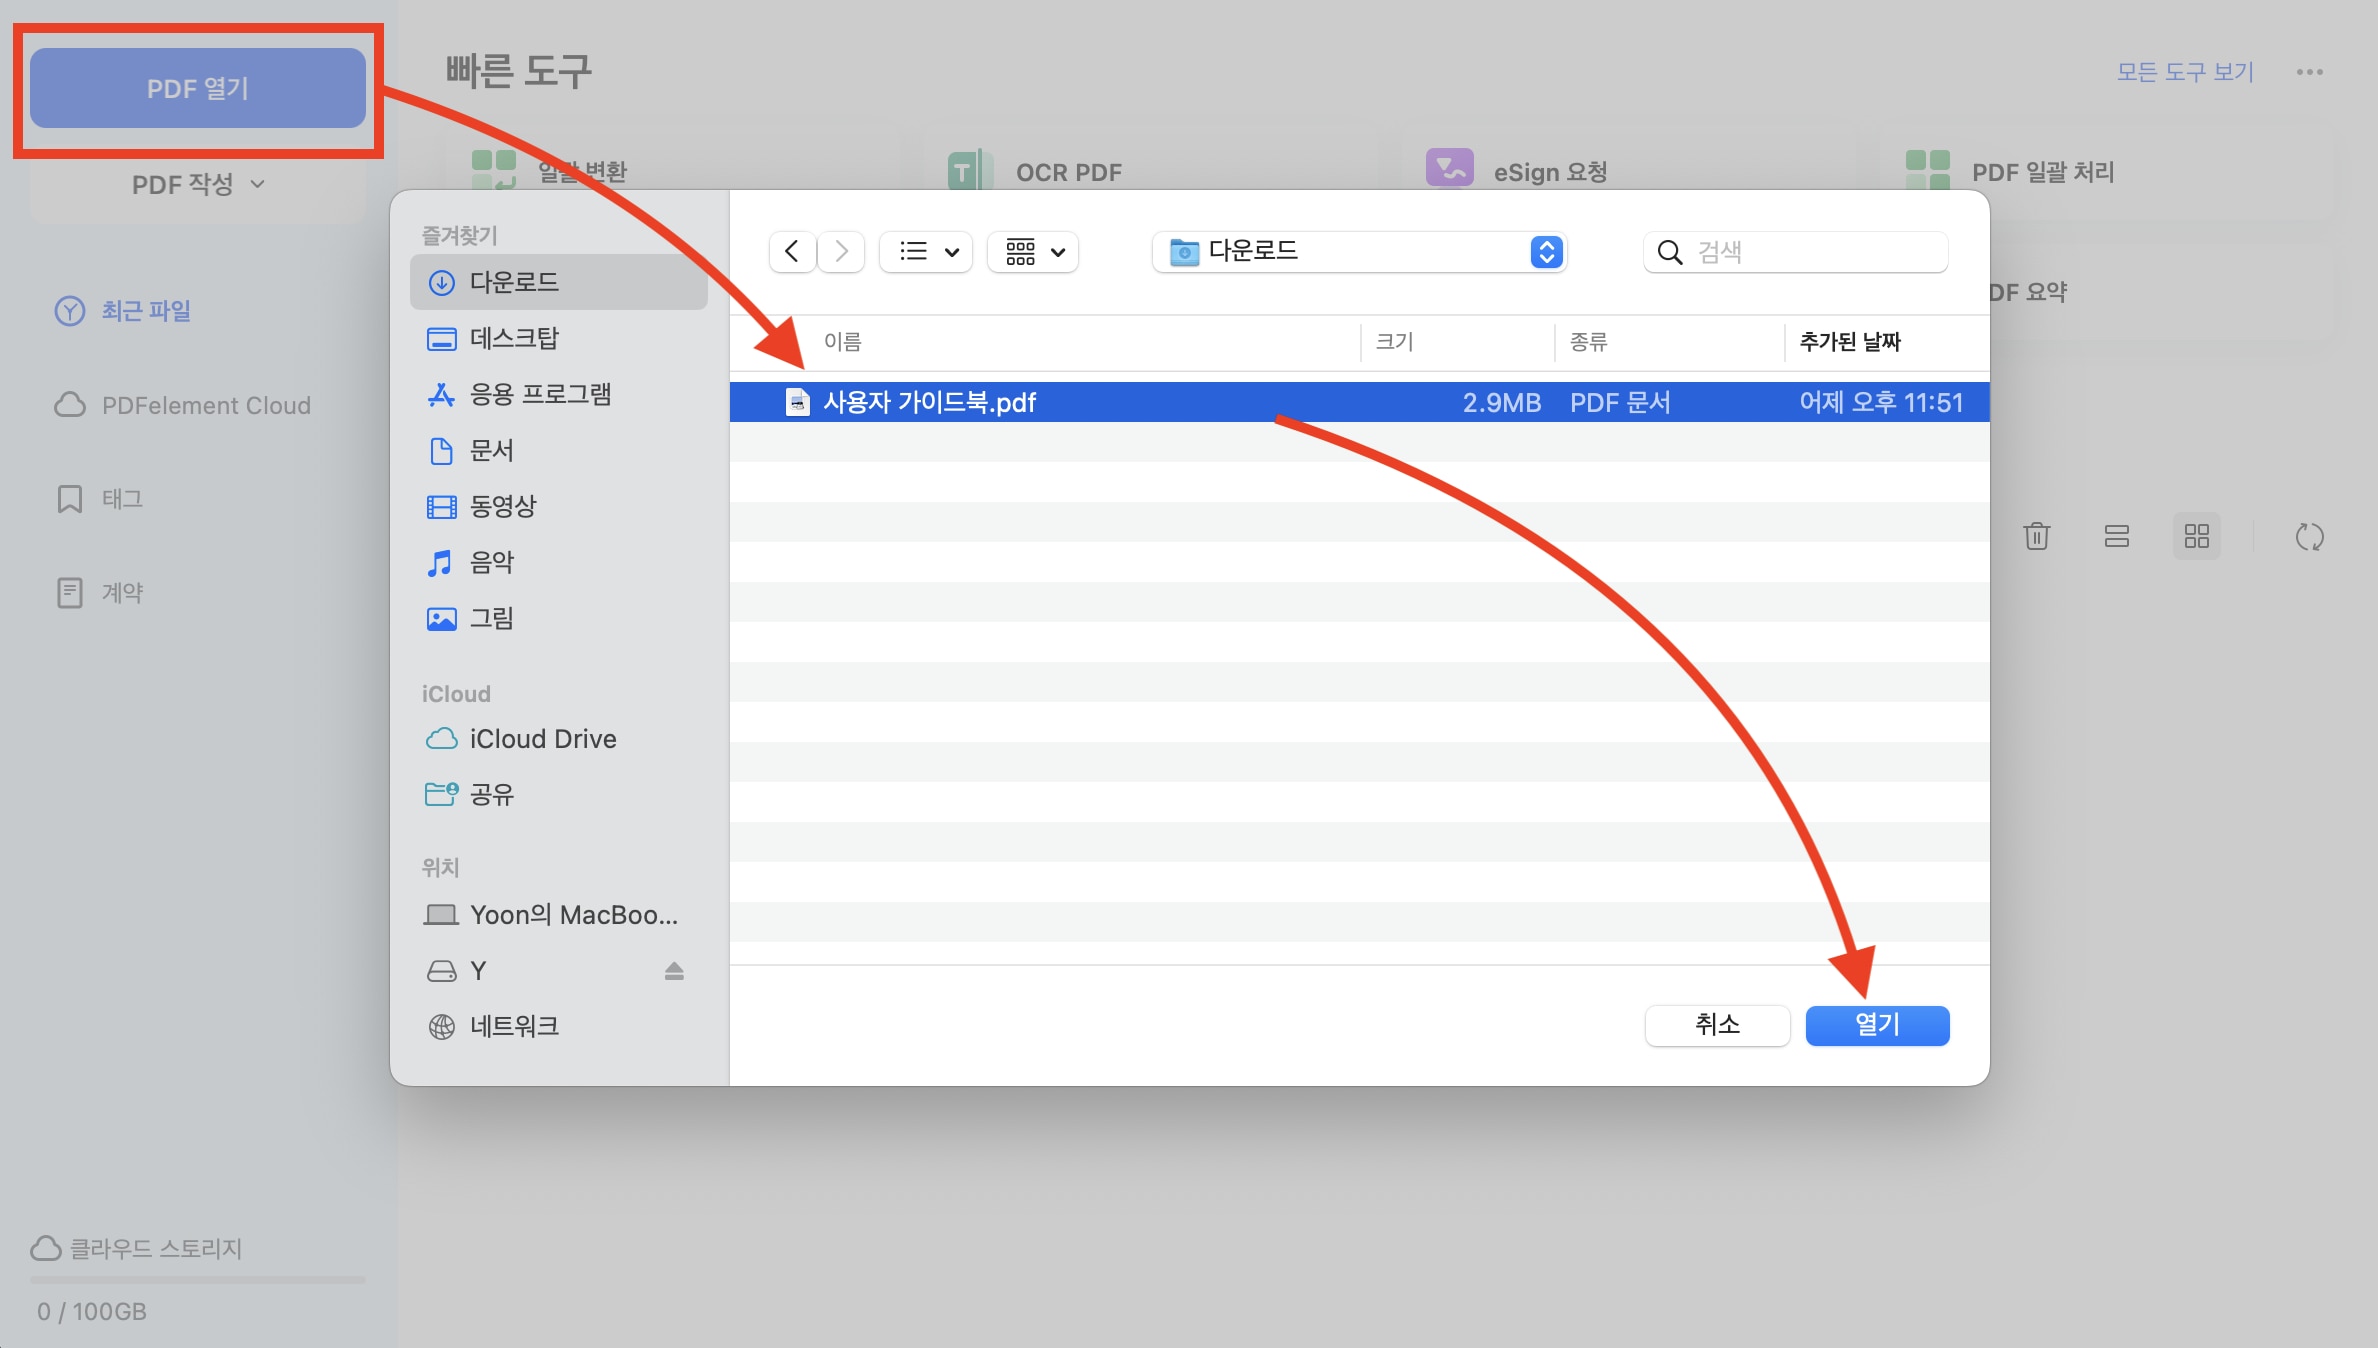Screen dimensions: 2378x1348
Task: Select 사용자 가이드북.pdf file
Action: click(x=1360, y=402)
